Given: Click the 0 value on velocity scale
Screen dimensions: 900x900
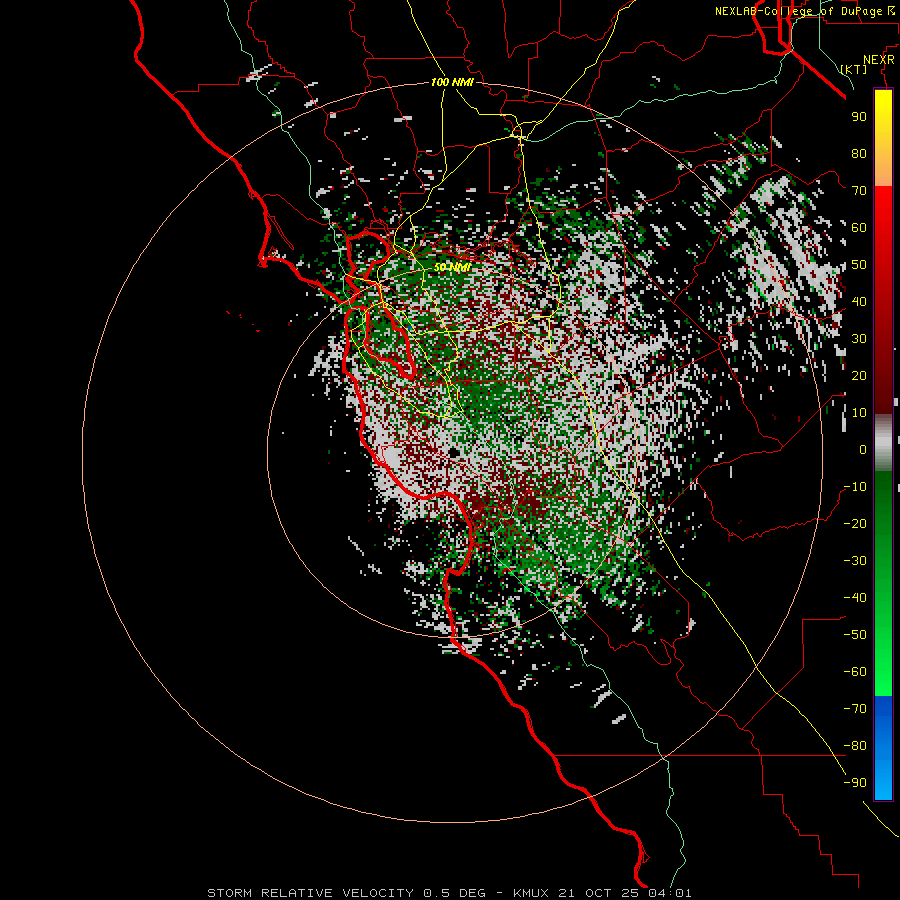Looking at the screenshot, I should tap(863, 449).
